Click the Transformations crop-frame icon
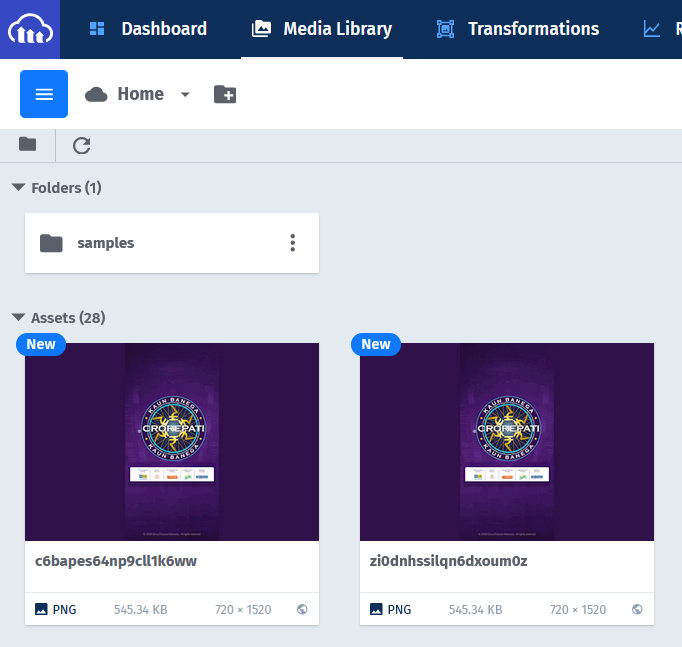682x647 pixels. tap(445, 29)
